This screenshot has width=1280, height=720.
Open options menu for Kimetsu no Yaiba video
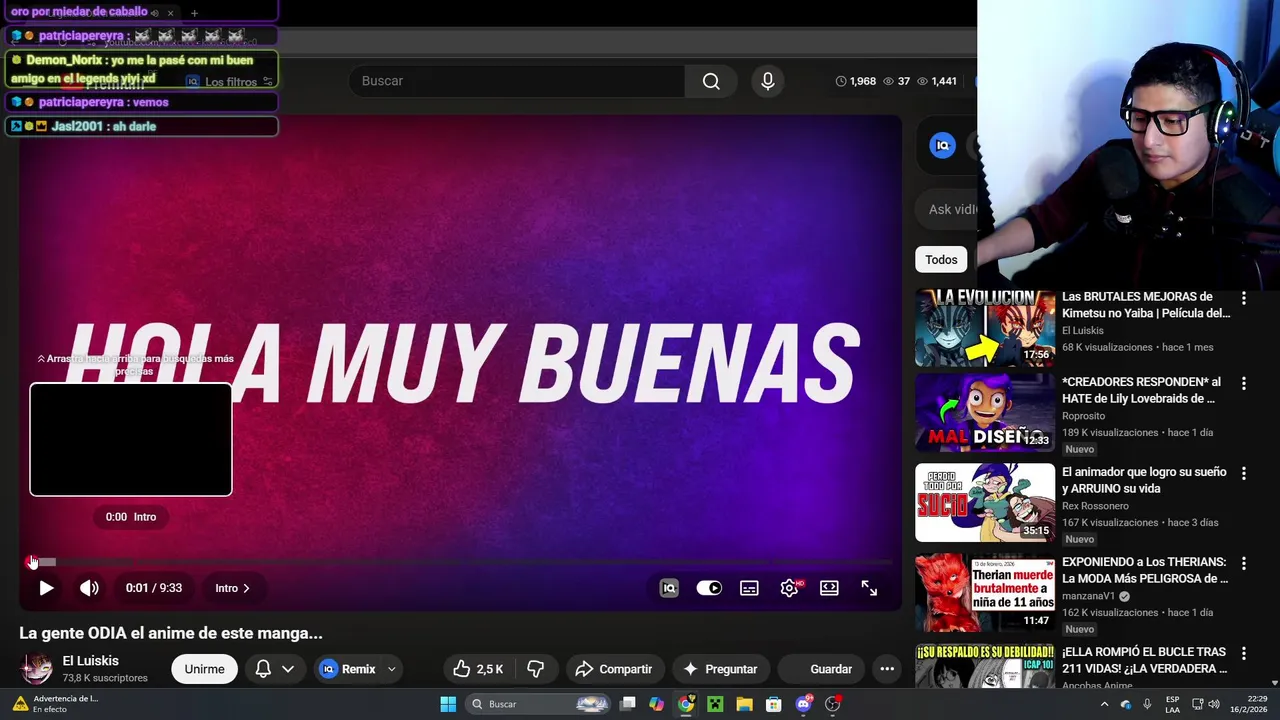(1244, 299)
